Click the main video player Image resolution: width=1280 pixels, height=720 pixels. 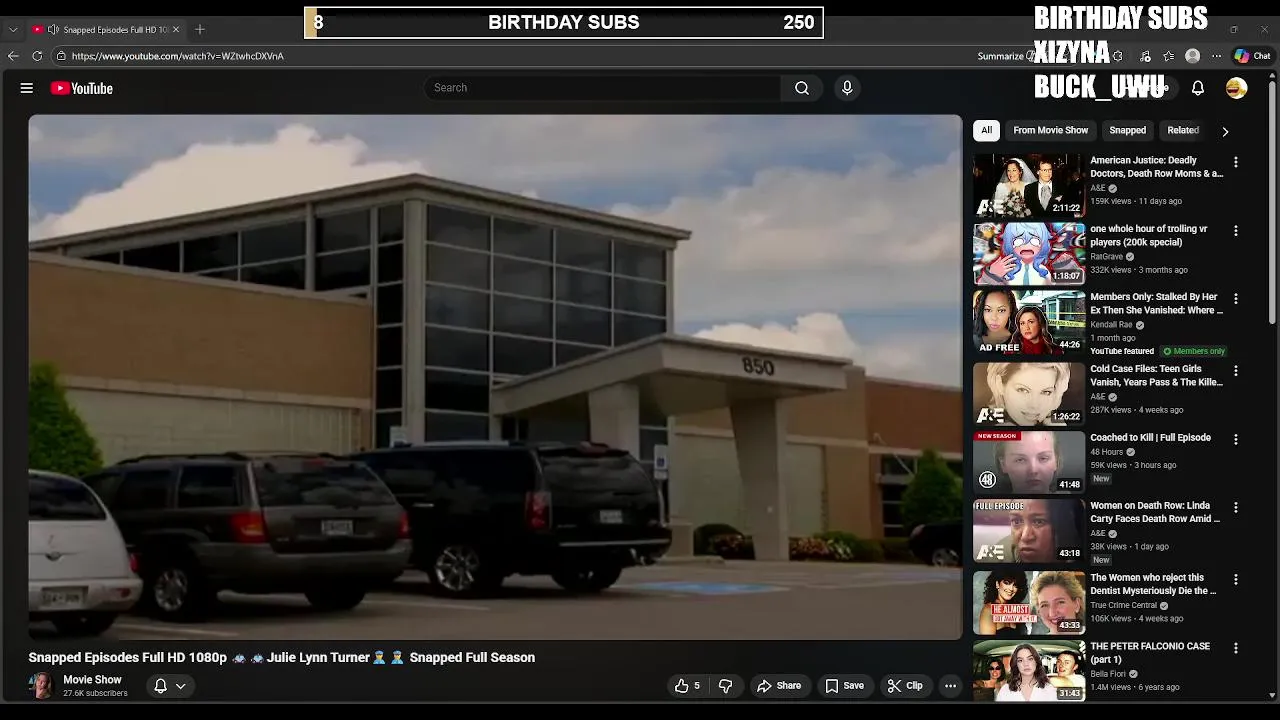(495, 377)
